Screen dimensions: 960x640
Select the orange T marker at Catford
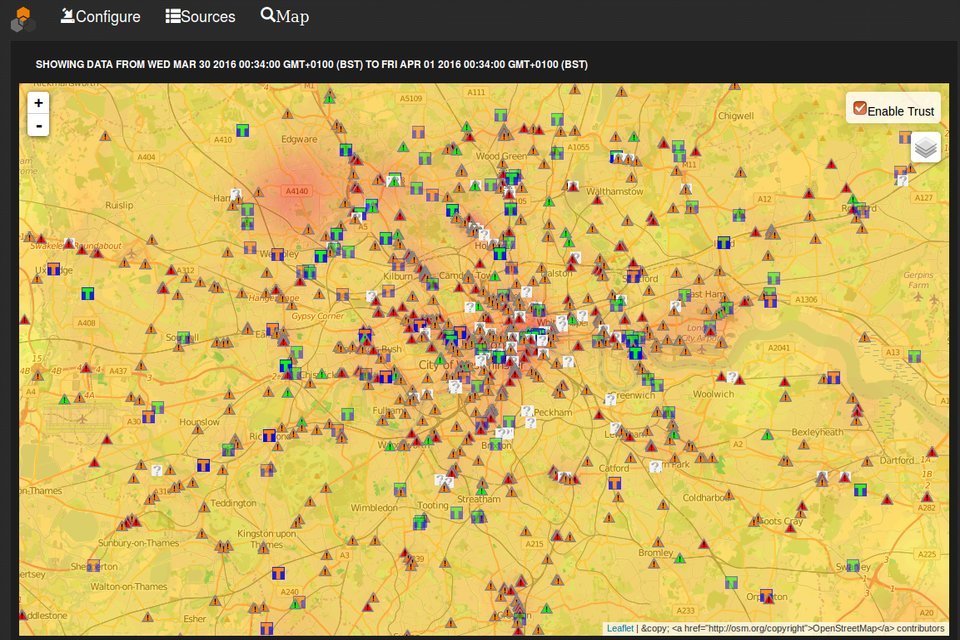coord(615,483)
